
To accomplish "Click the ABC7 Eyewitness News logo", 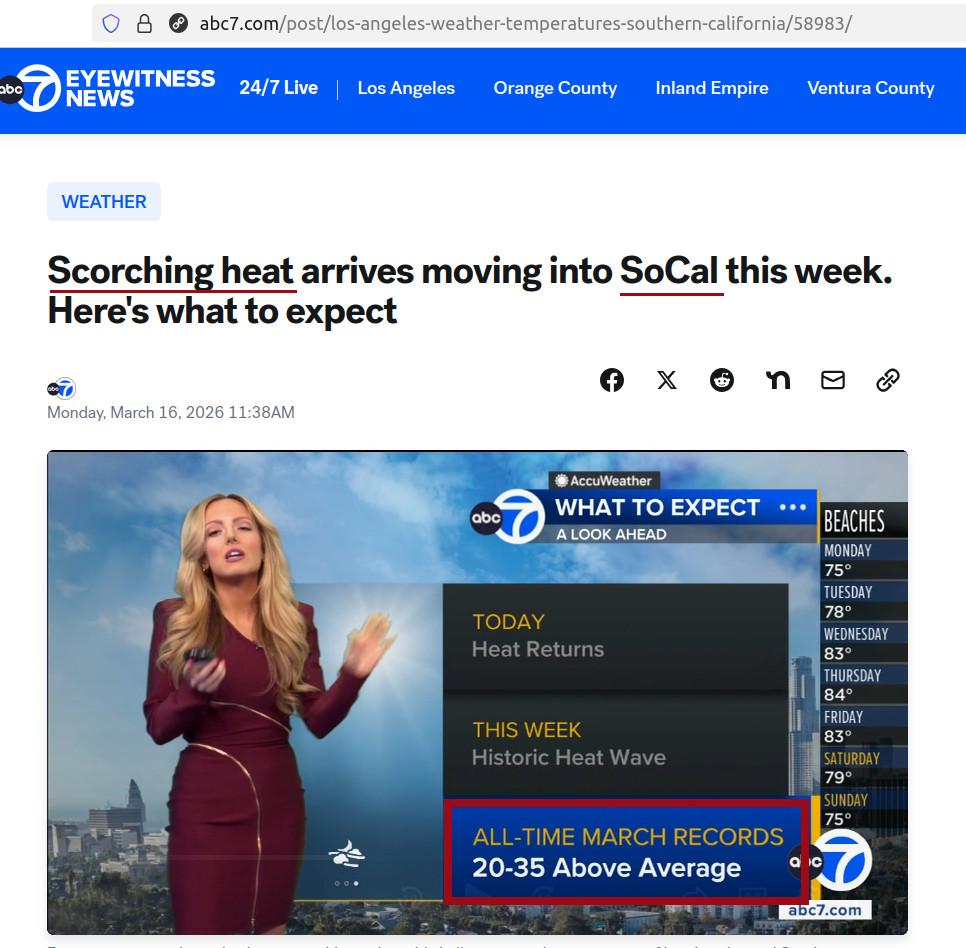I will pos(108,88).
